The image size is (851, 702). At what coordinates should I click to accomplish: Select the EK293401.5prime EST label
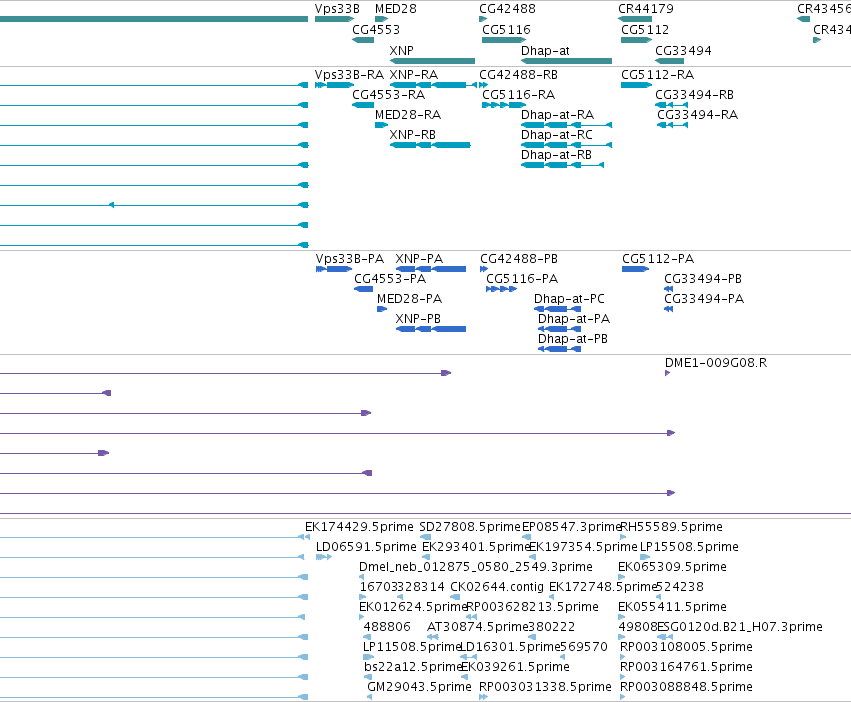476,547
